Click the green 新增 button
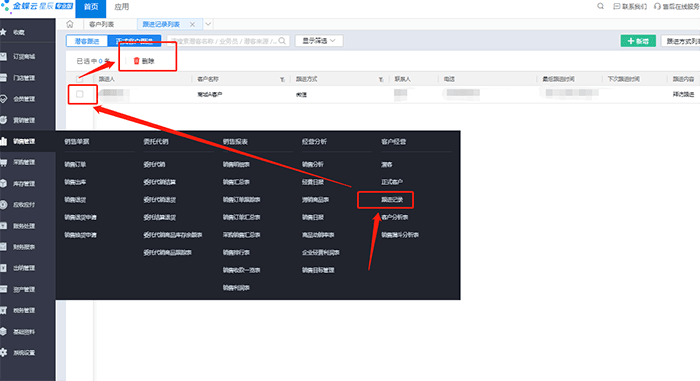700x381 pixels. (638, 41)
